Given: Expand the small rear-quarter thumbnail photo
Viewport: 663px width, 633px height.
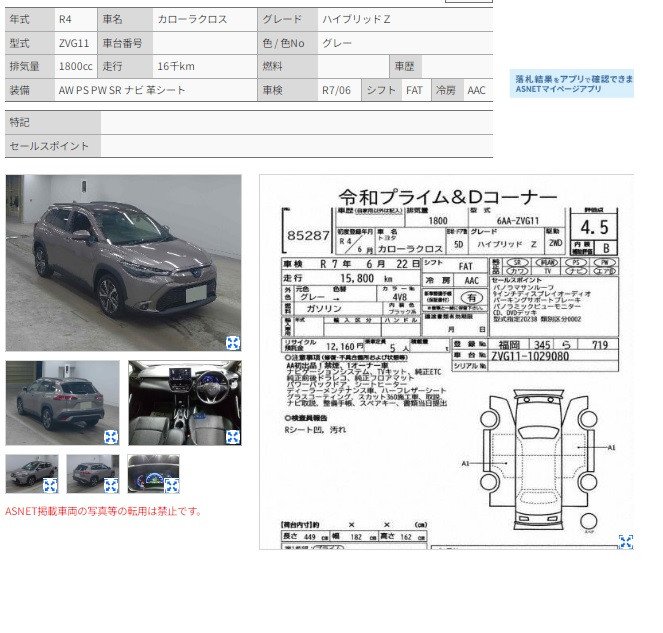Looking at the screenshot, I should pos(111,485).
